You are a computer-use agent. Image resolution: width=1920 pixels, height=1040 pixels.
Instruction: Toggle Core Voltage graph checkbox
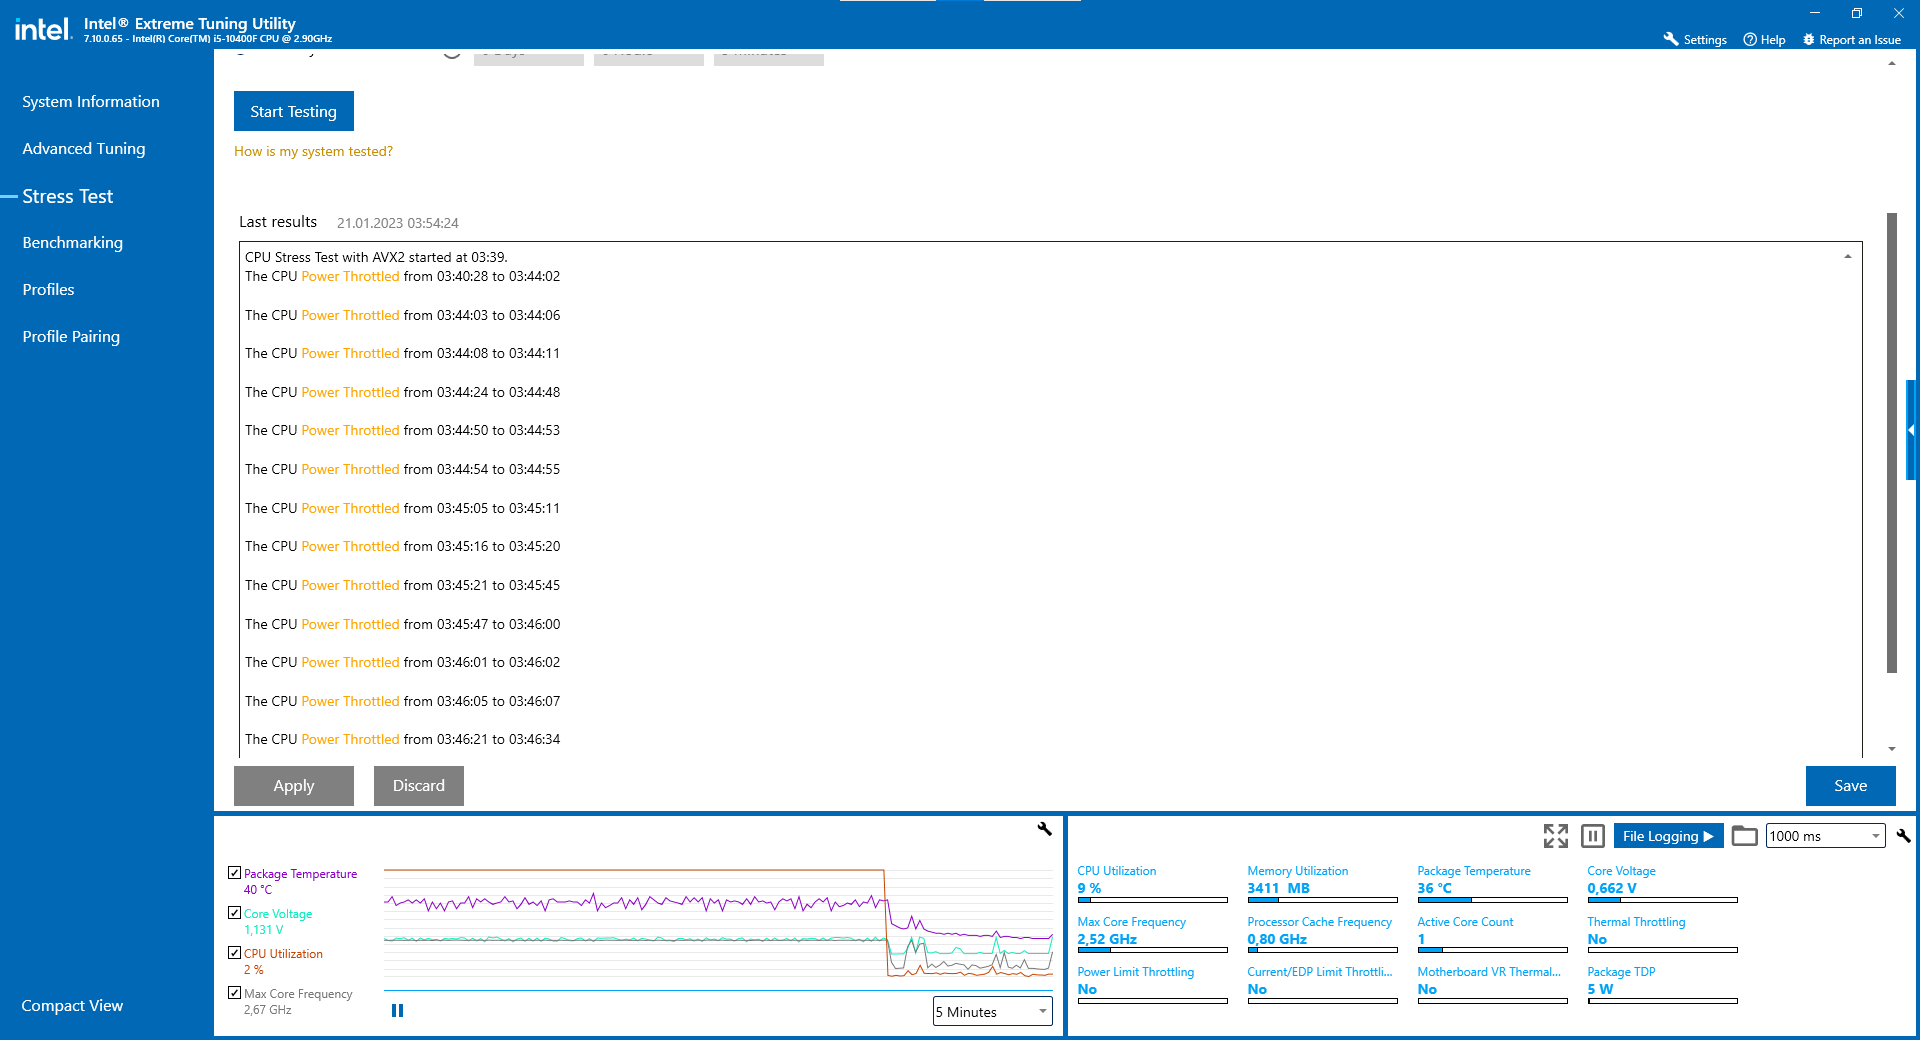point(234,912)
